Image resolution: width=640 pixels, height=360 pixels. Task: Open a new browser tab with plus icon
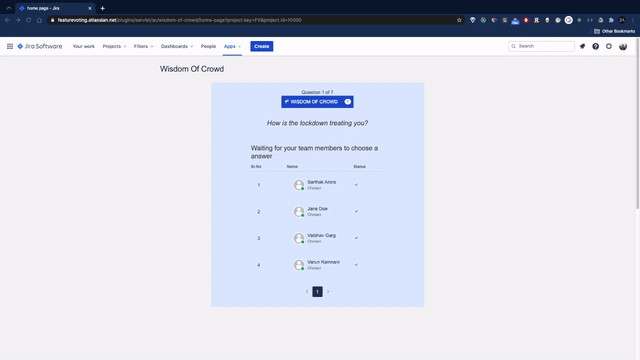click(102, 8)
